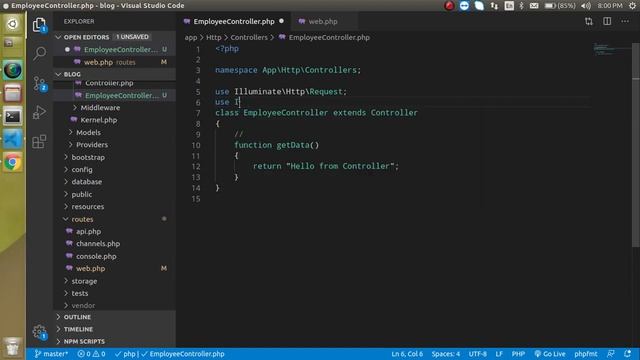Screen dimensions: 640x360
Task: Expand the storage folder
Action: tap(84, 281)
